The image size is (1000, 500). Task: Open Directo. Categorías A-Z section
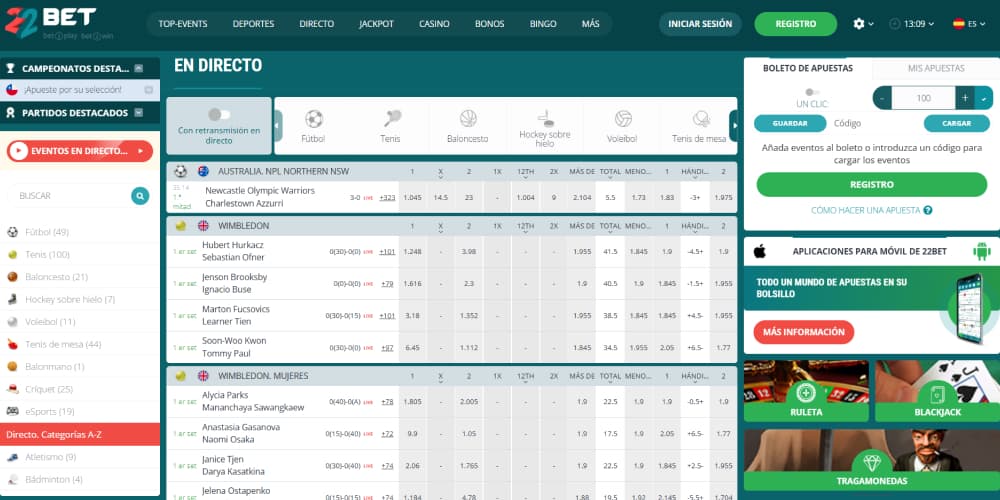(x=80, y=434)
